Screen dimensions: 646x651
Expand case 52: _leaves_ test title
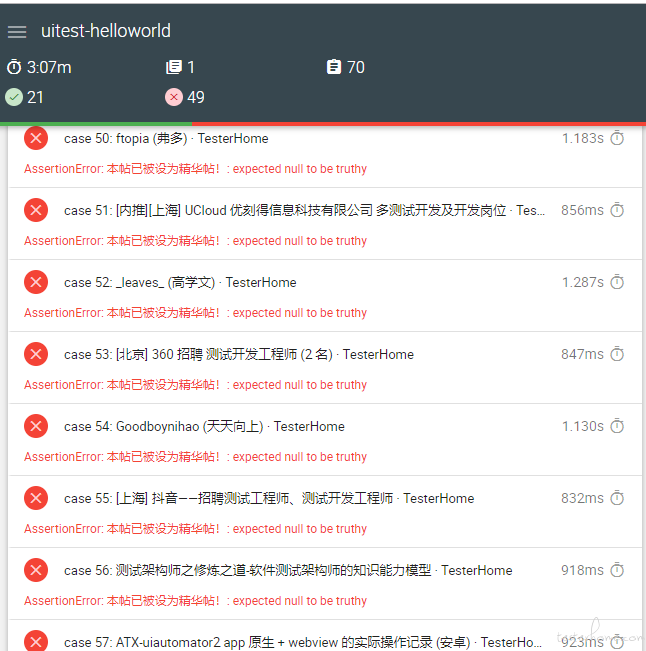[180, 282]
